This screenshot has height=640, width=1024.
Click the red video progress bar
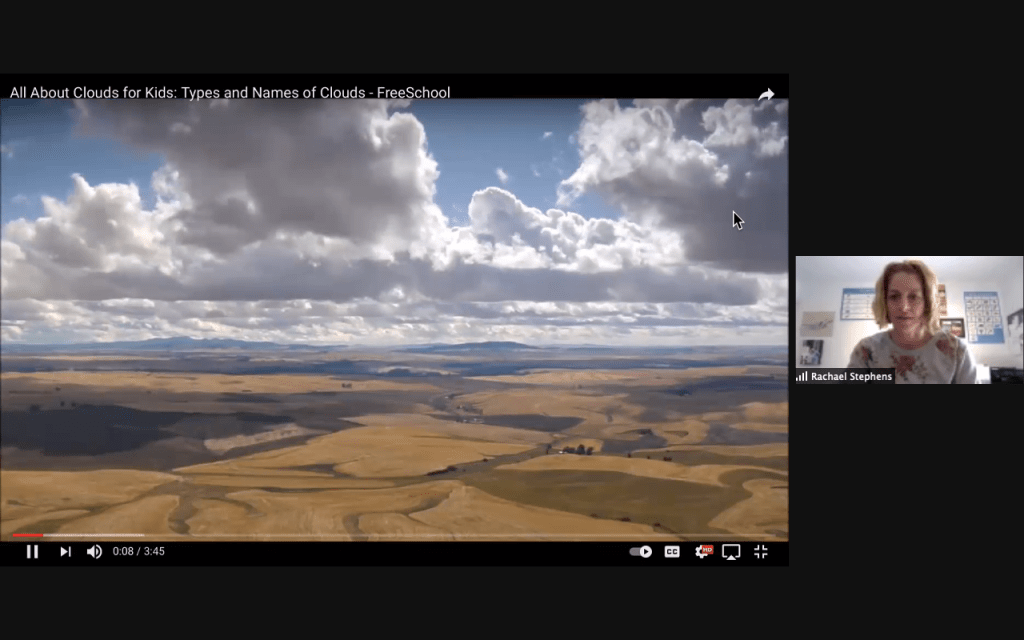[x=28, y=536]
